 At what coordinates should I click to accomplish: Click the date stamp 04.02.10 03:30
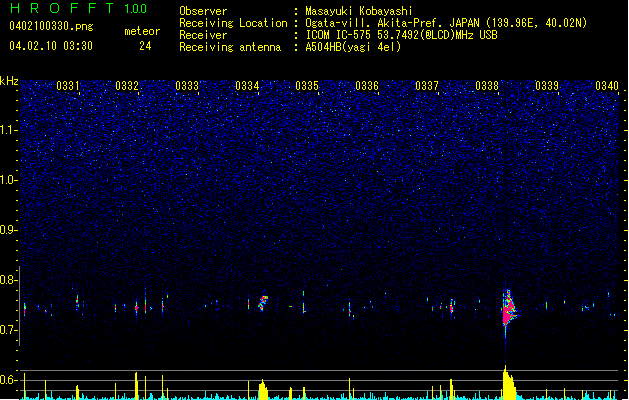[51, 46]
